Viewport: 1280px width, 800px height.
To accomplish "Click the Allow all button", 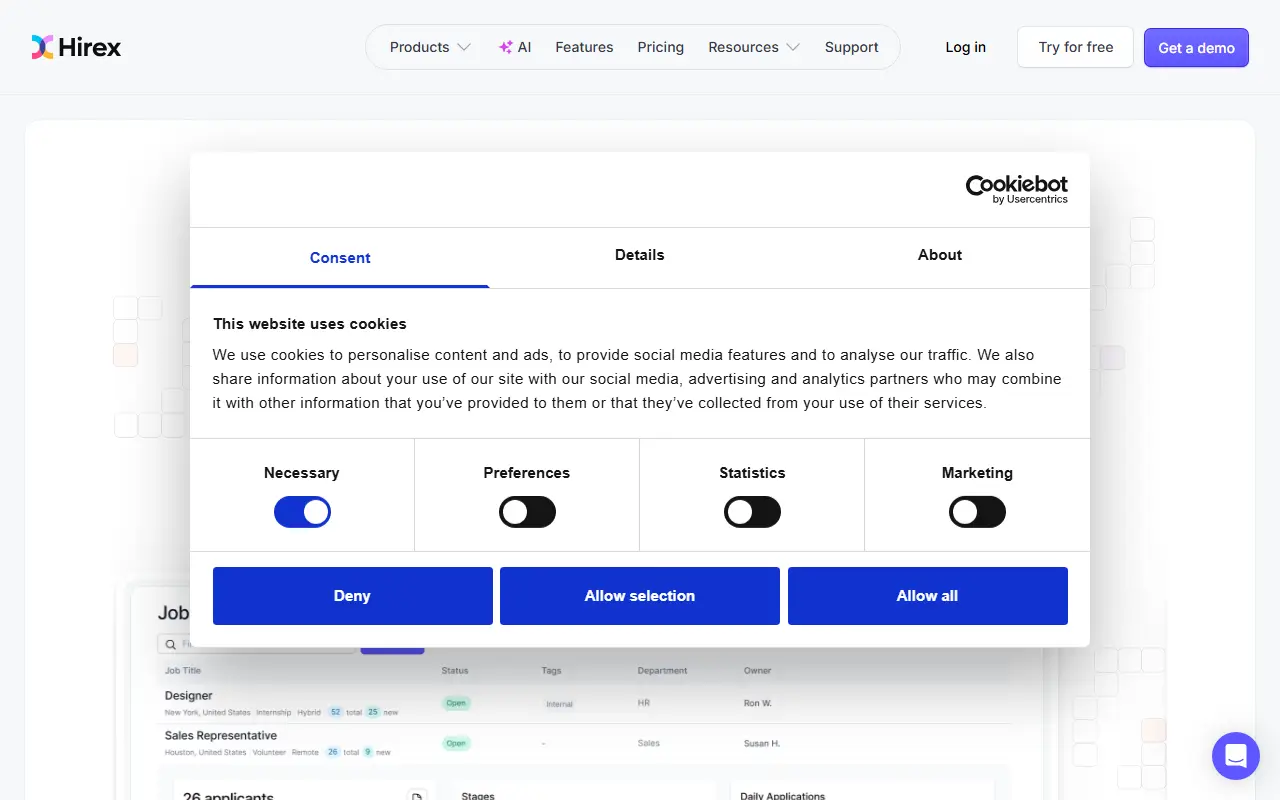I will 928,596.
